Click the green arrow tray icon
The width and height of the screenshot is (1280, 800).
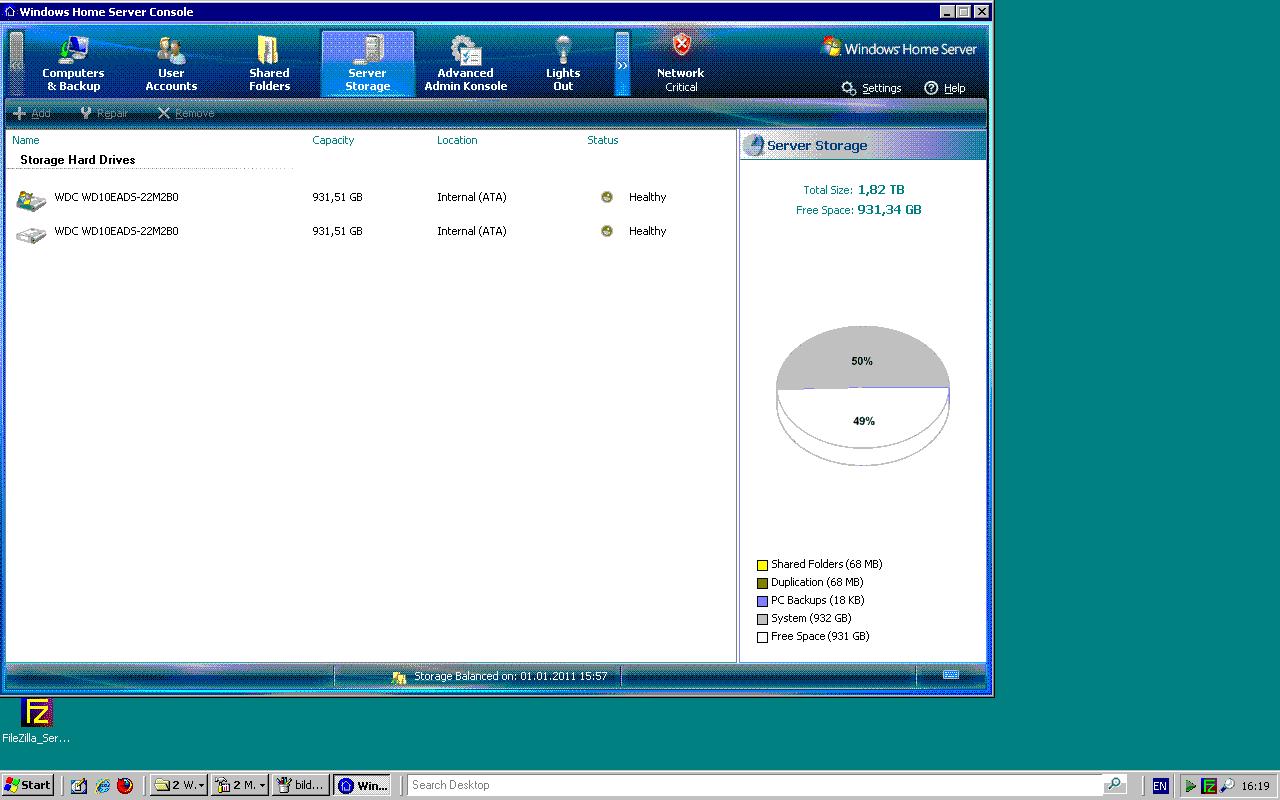[x=1191, y=786]
